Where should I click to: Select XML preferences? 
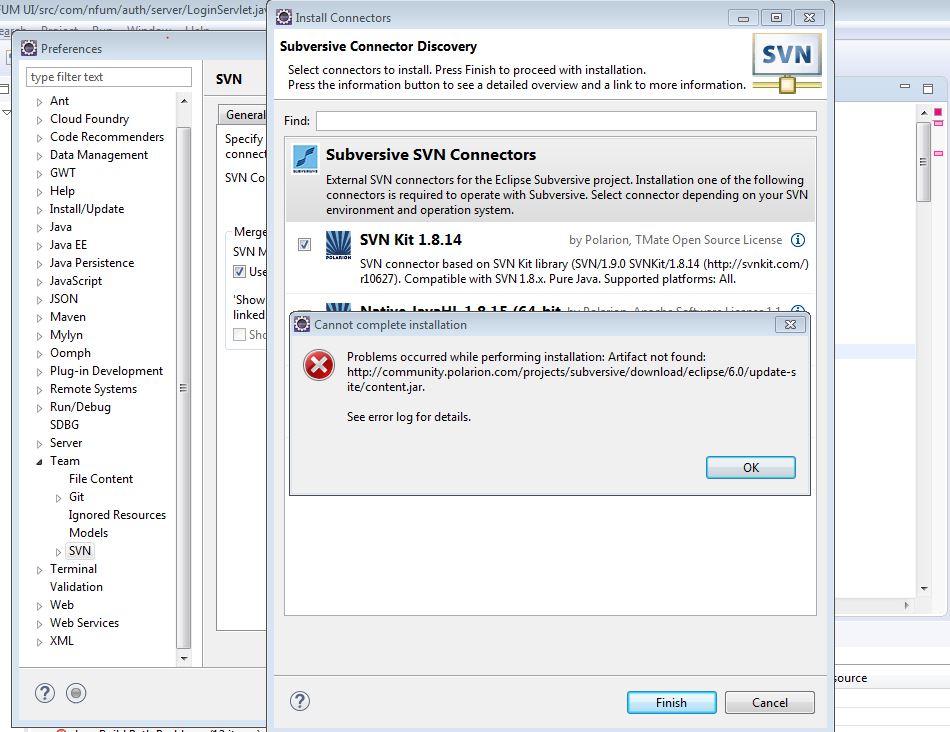coord(62,641)
